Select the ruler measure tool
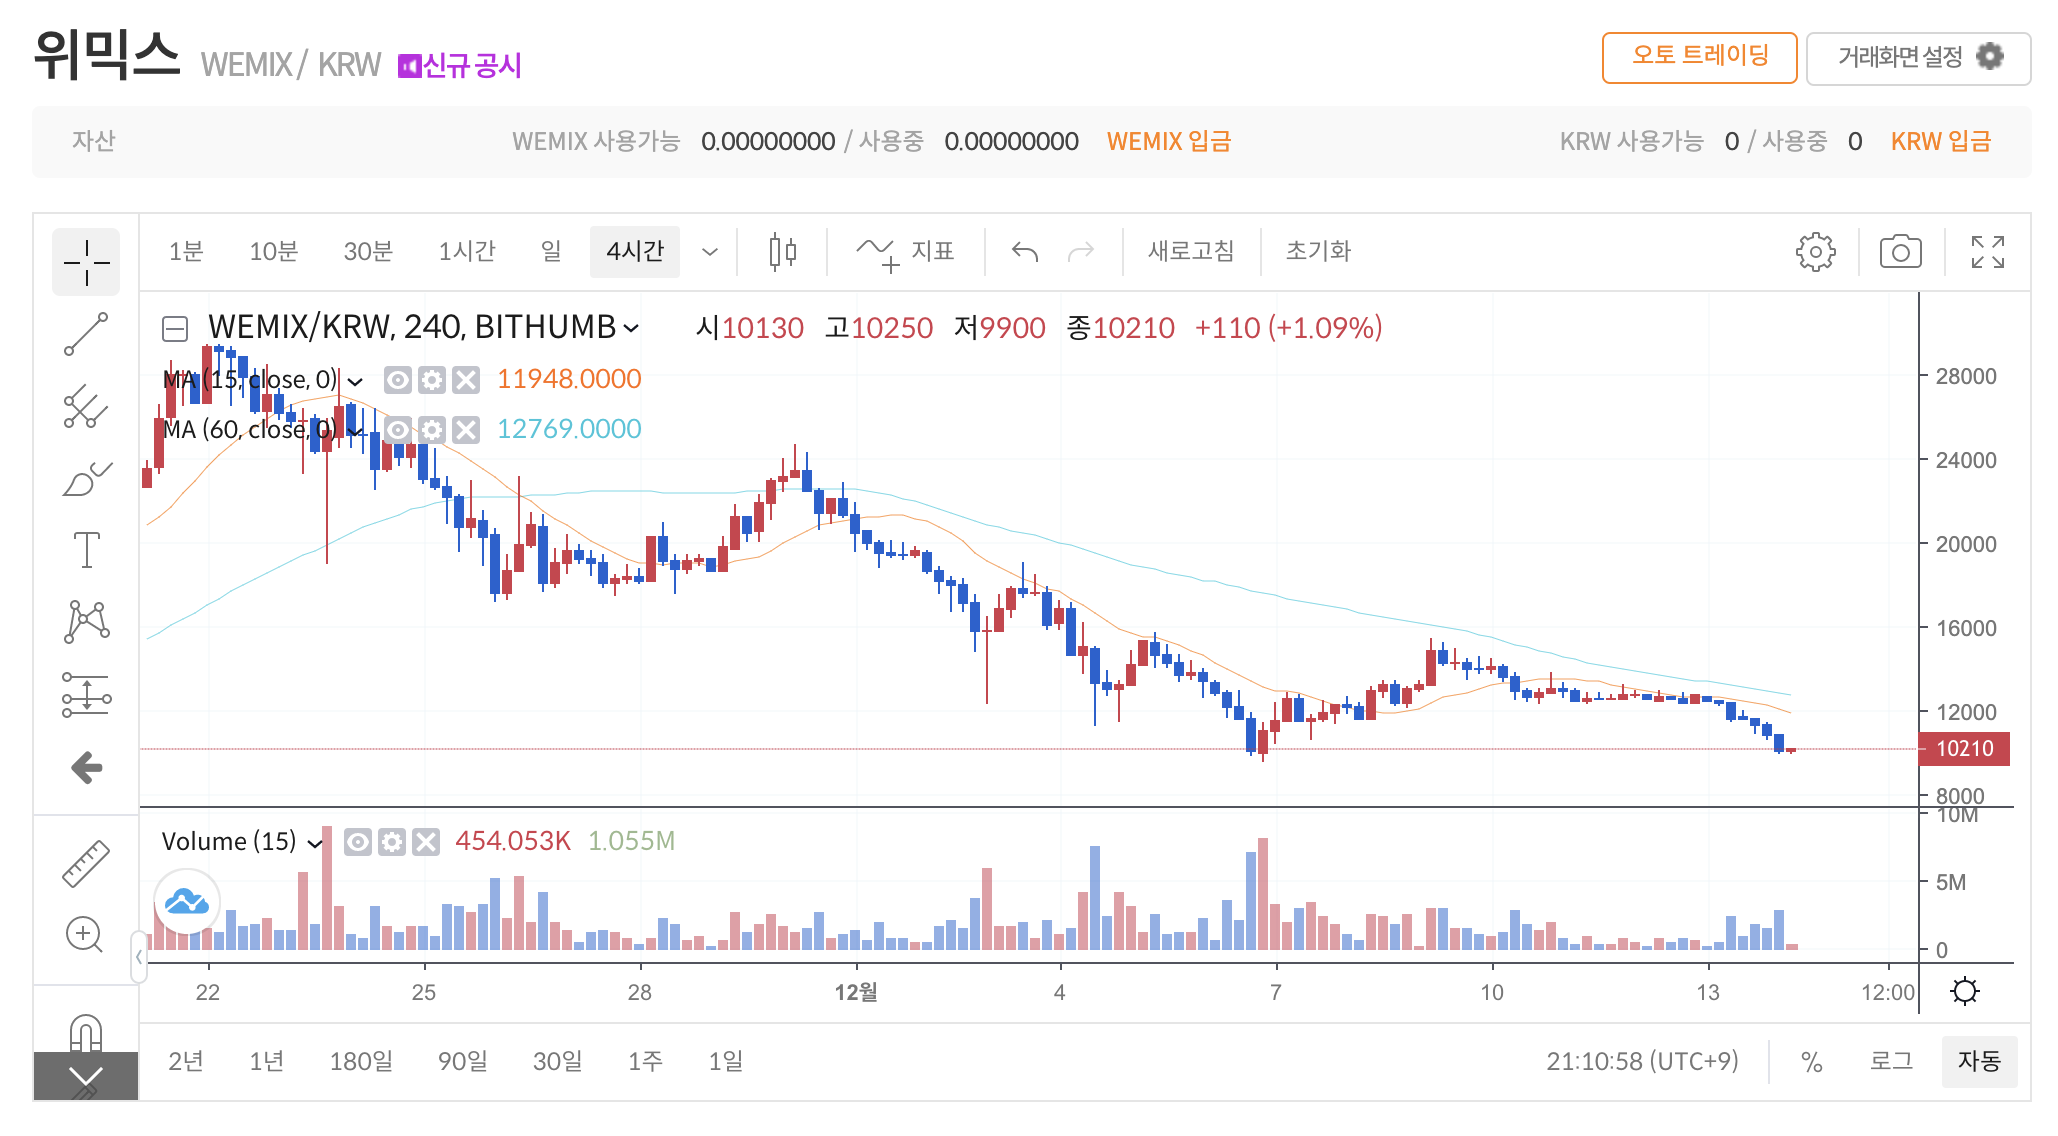Image resolution: width=2058 pixels, height=1136 pixels. 86,863
